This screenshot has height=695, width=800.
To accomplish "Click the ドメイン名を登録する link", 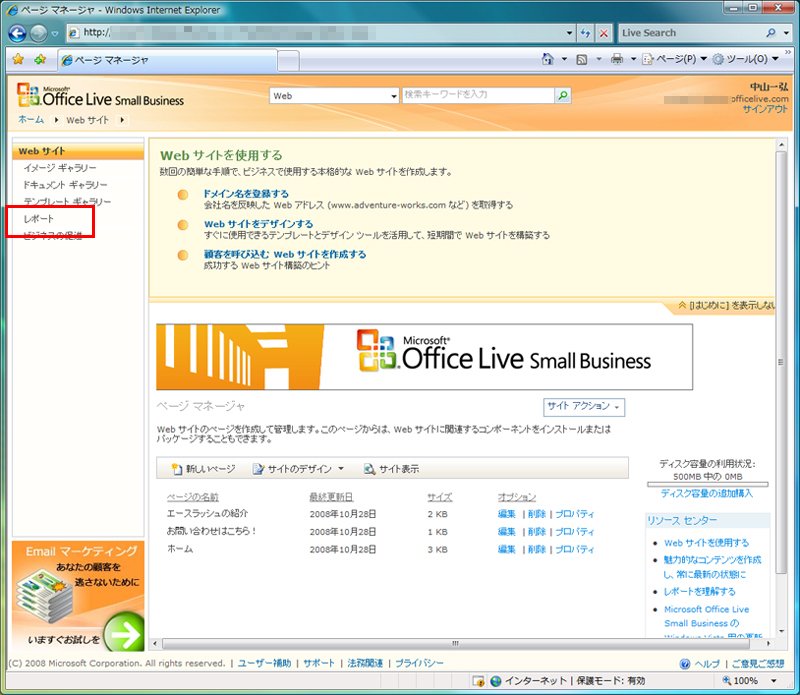I will (x=246, y=194).
